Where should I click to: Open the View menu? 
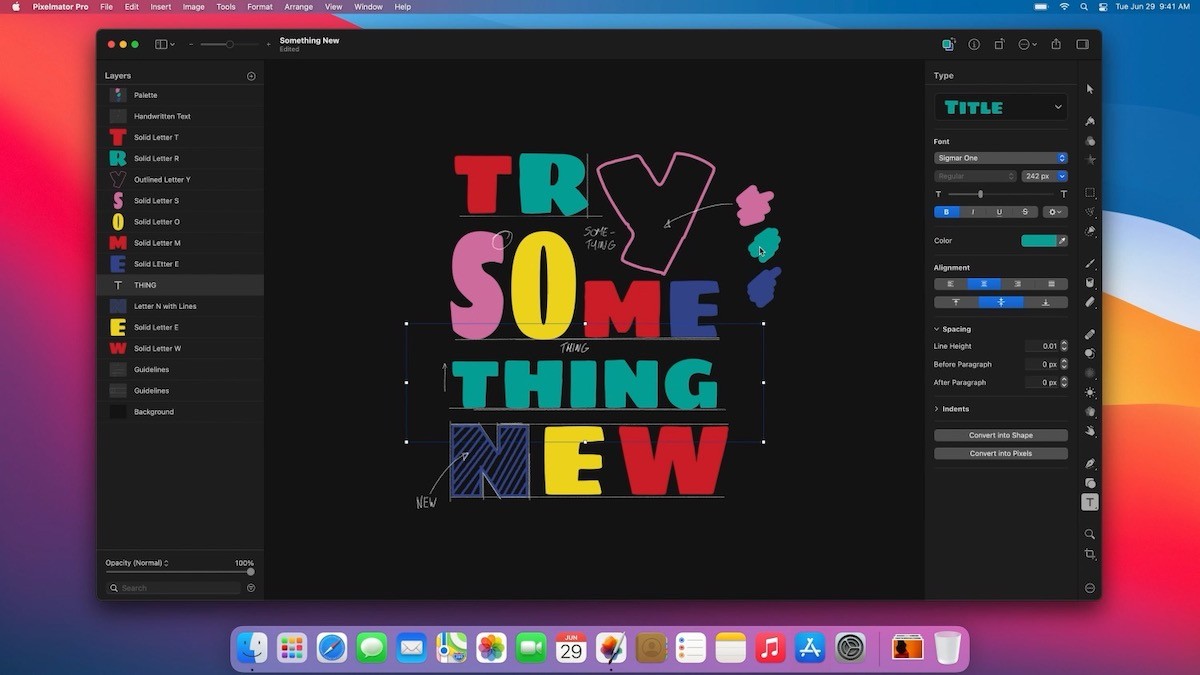[333, 7]
